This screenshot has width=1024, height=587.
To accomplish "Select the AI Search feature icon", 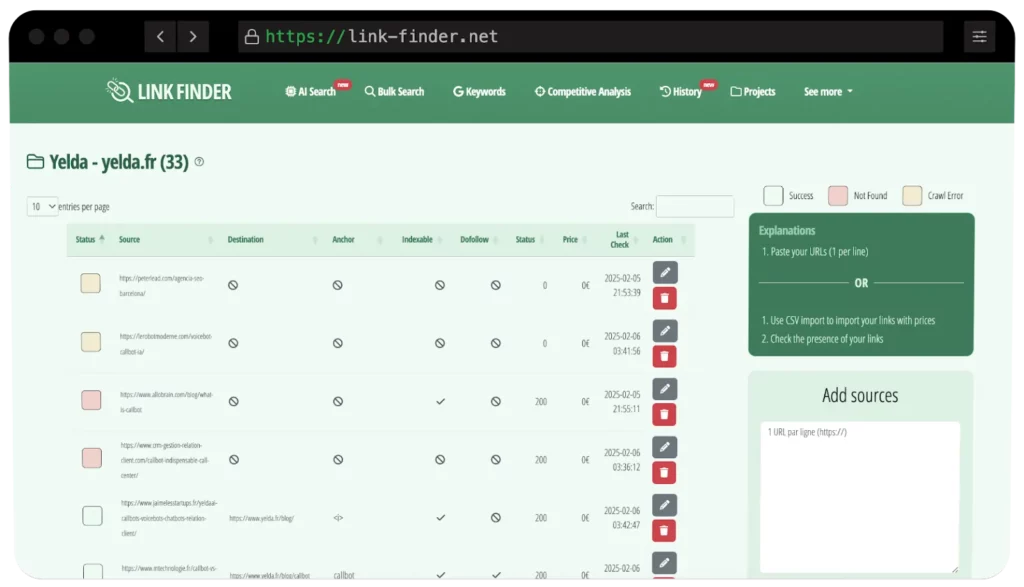I will (x=290, y=91).
